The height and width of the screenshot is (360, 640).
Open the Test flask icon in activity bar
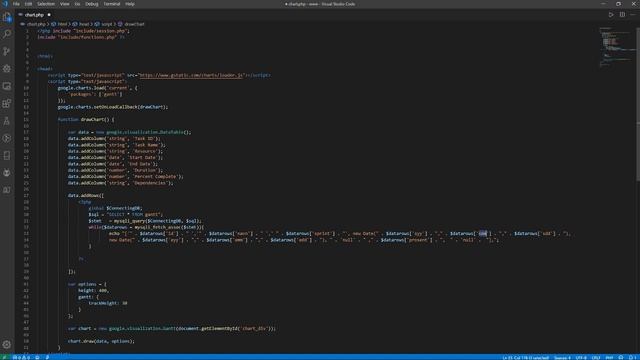(7, 121)
